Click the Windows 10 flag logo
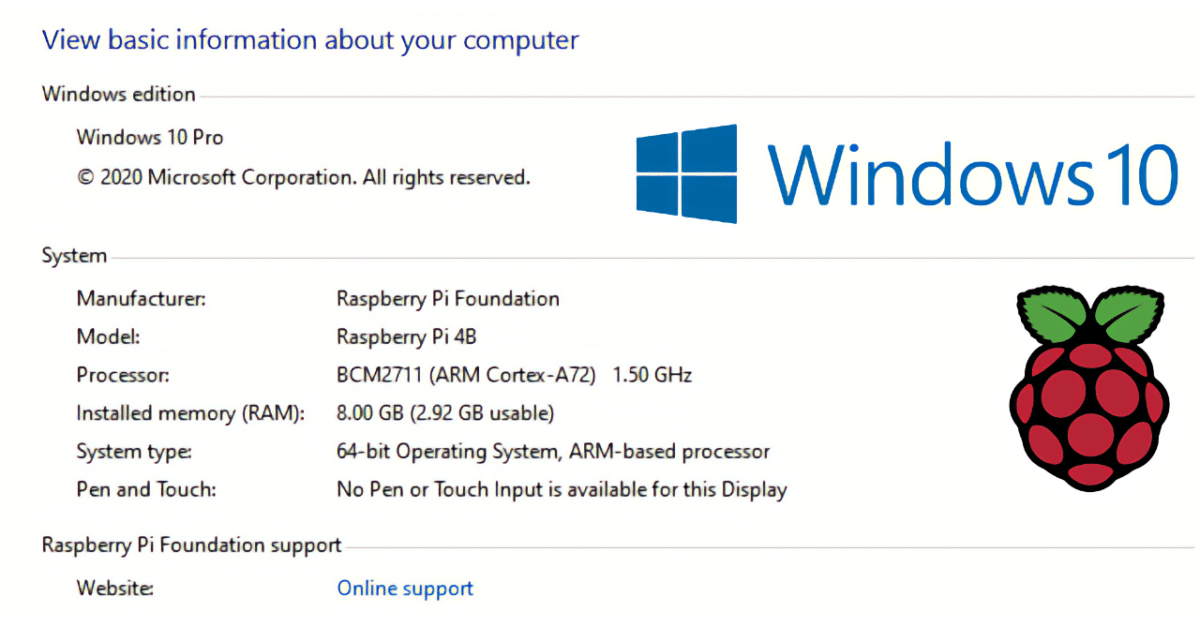 (686, 174)
